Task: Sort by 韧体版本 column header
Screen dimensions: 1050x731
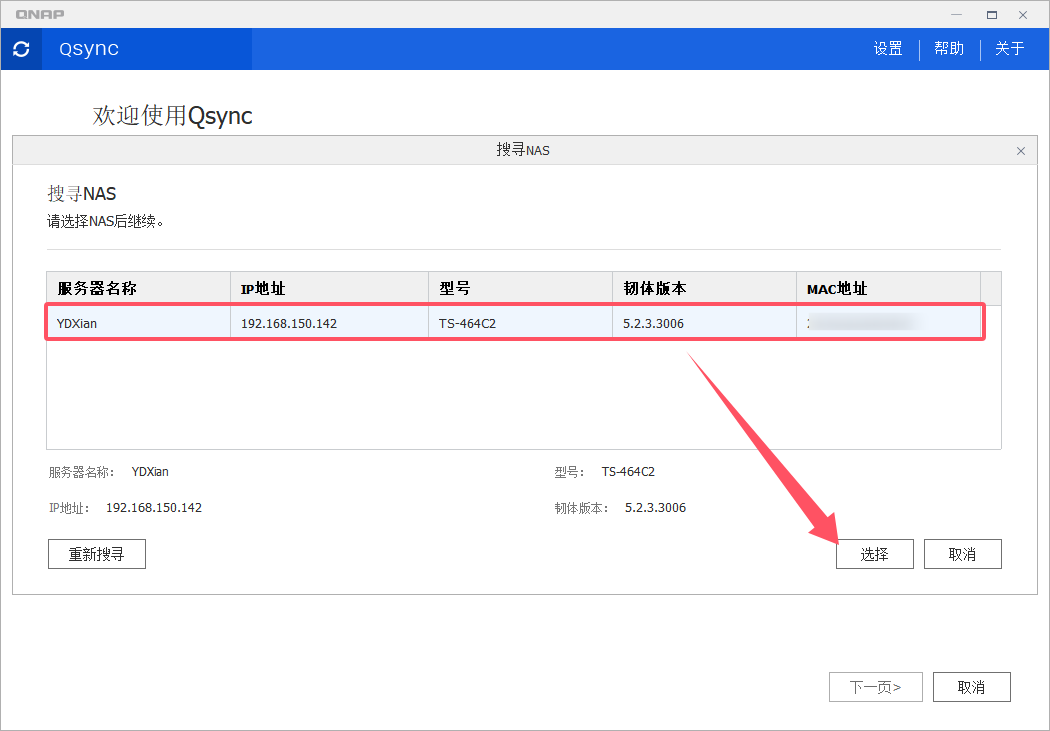Action: tap(704, 289)
